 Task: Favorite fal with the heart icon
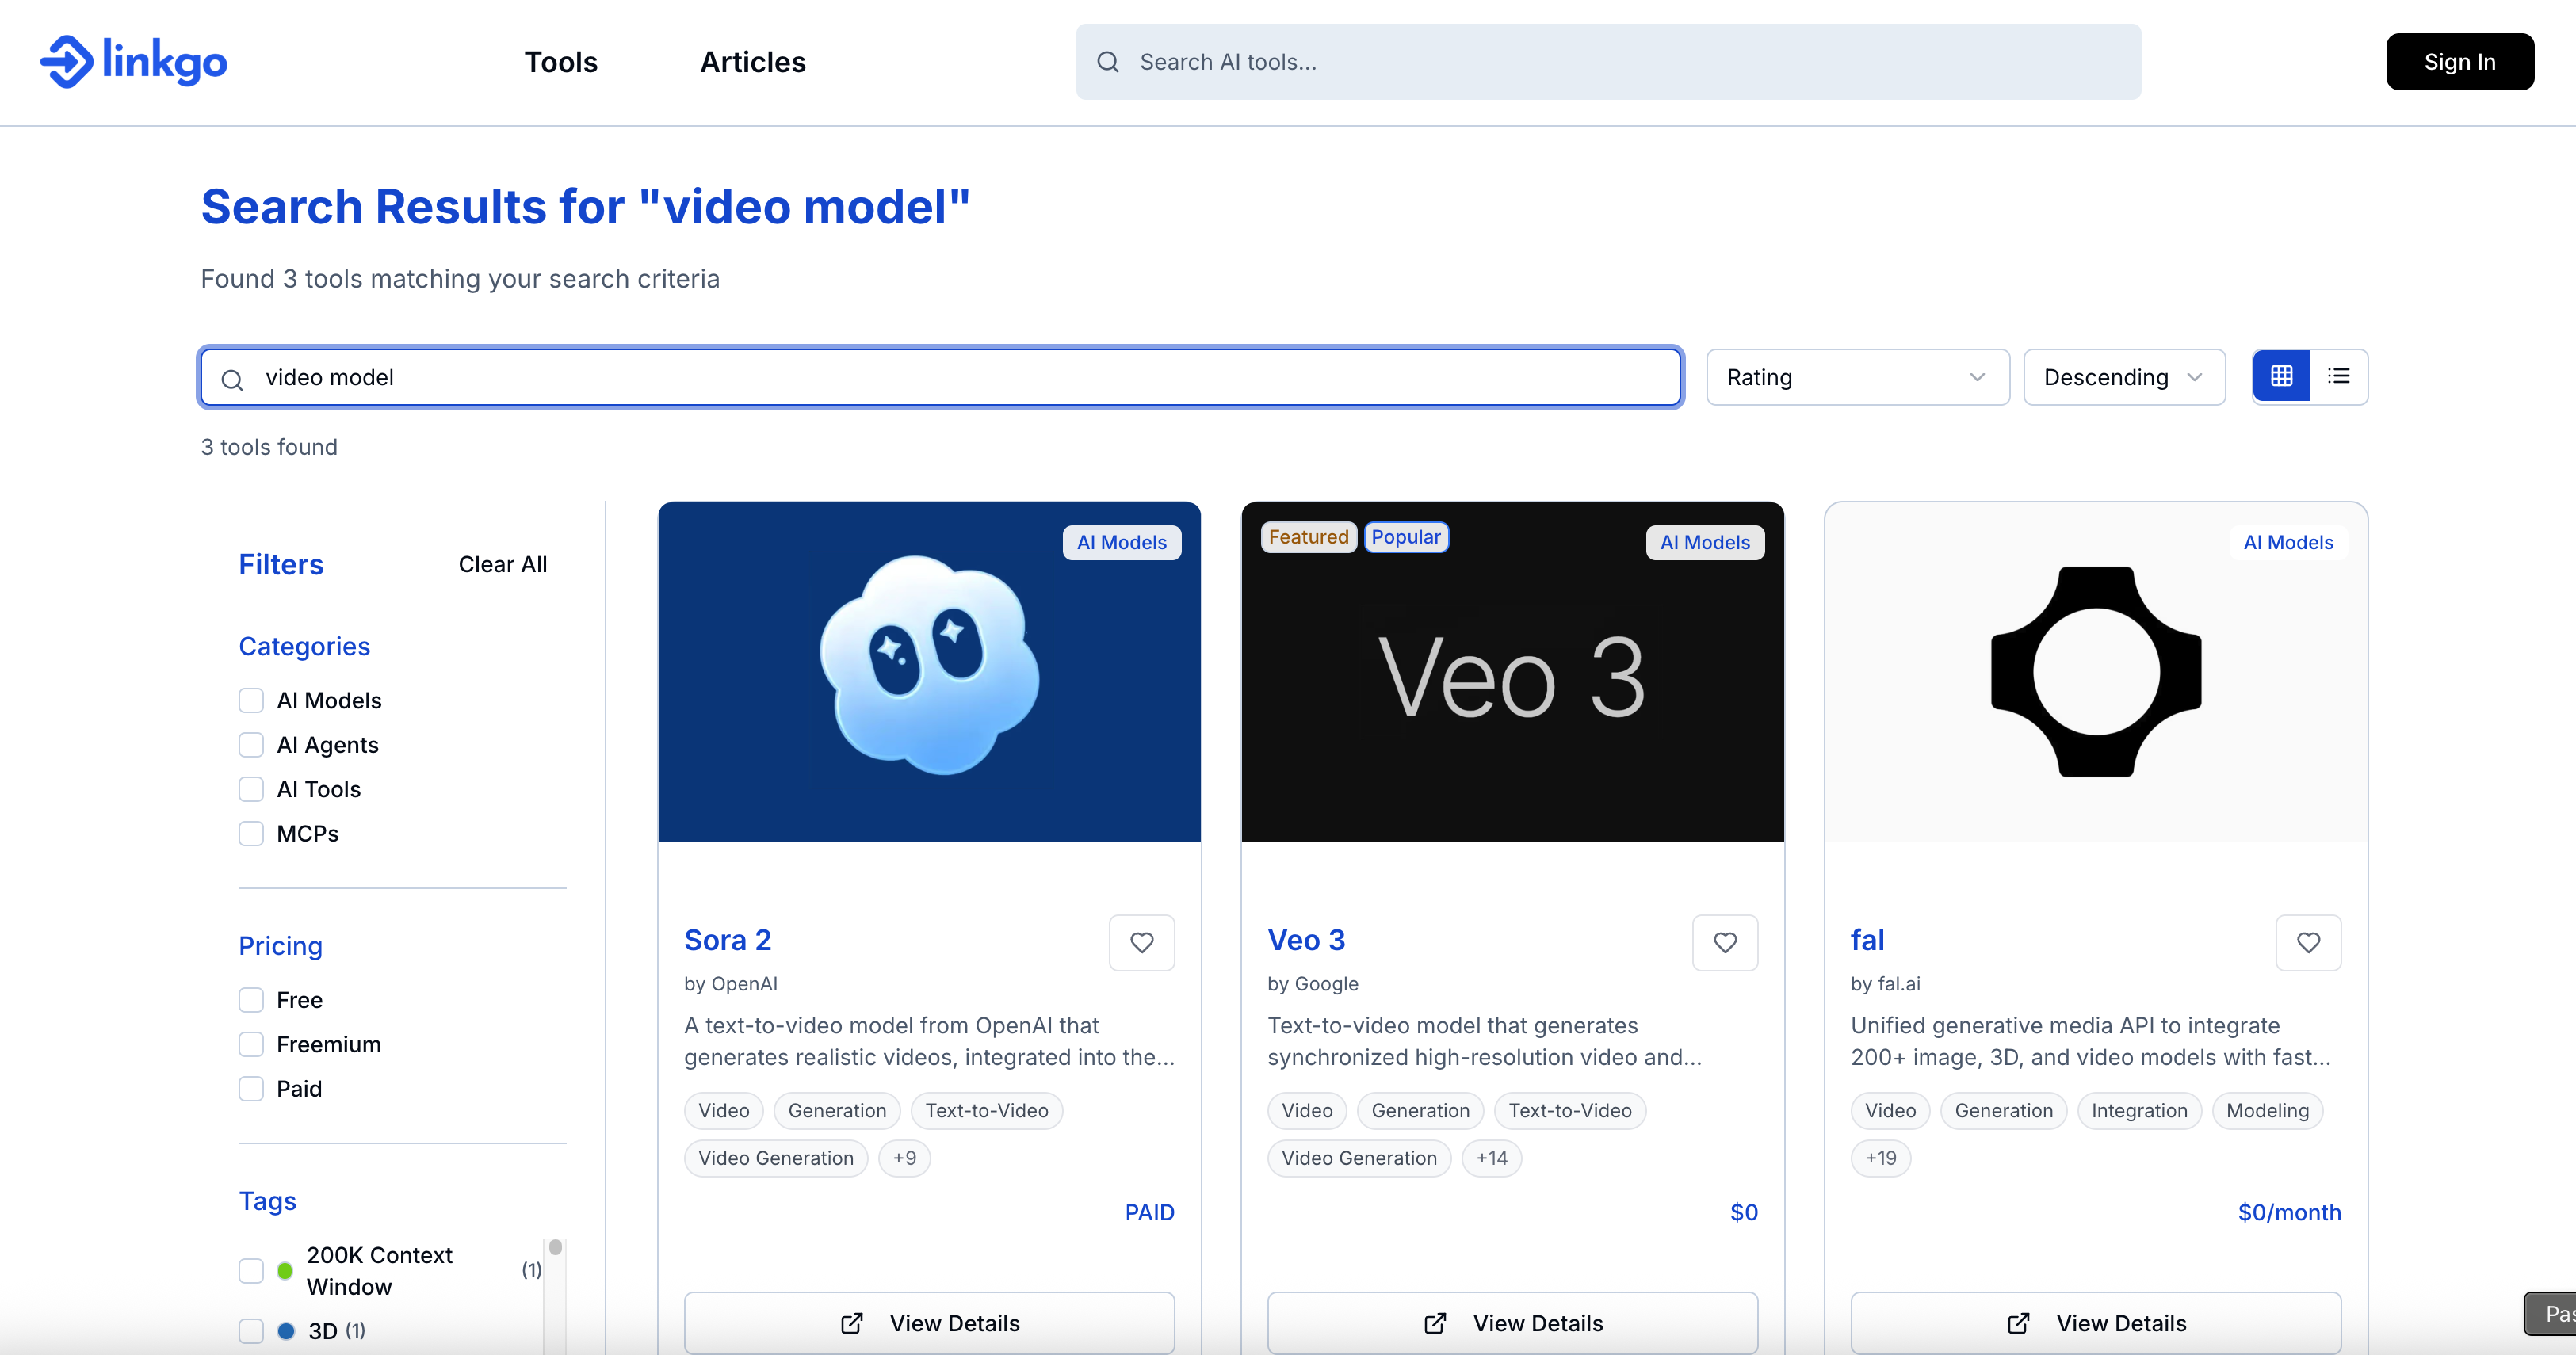pyautogui.click(x=2308, y=942)
